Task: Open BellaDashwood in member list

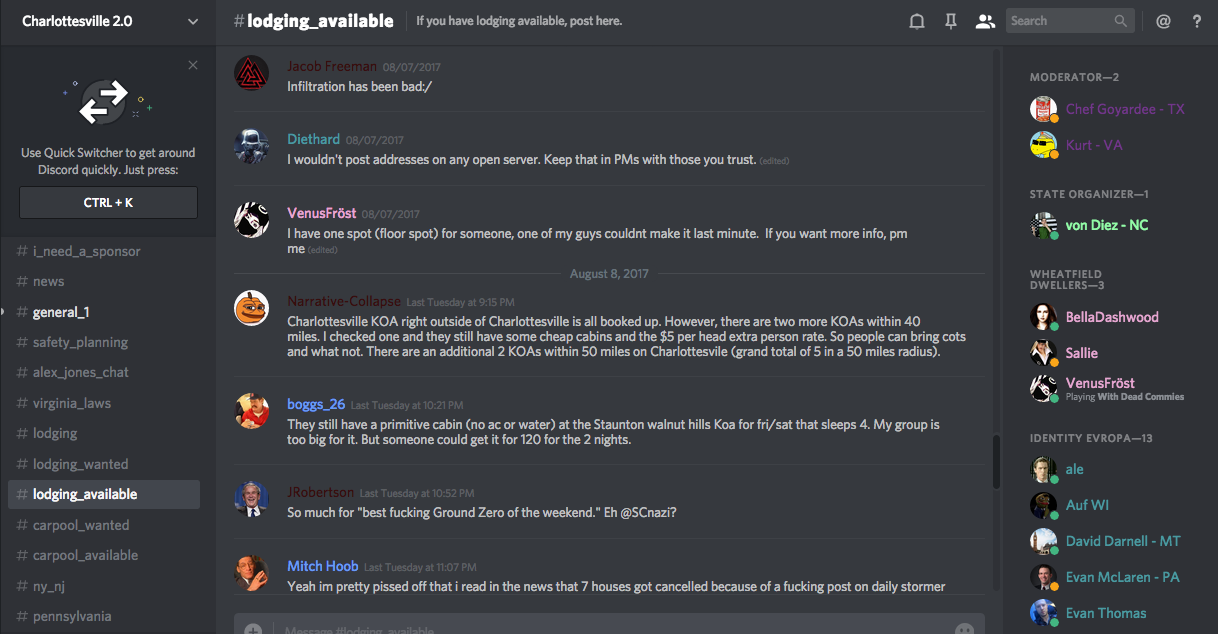Action: [1111, 317]
